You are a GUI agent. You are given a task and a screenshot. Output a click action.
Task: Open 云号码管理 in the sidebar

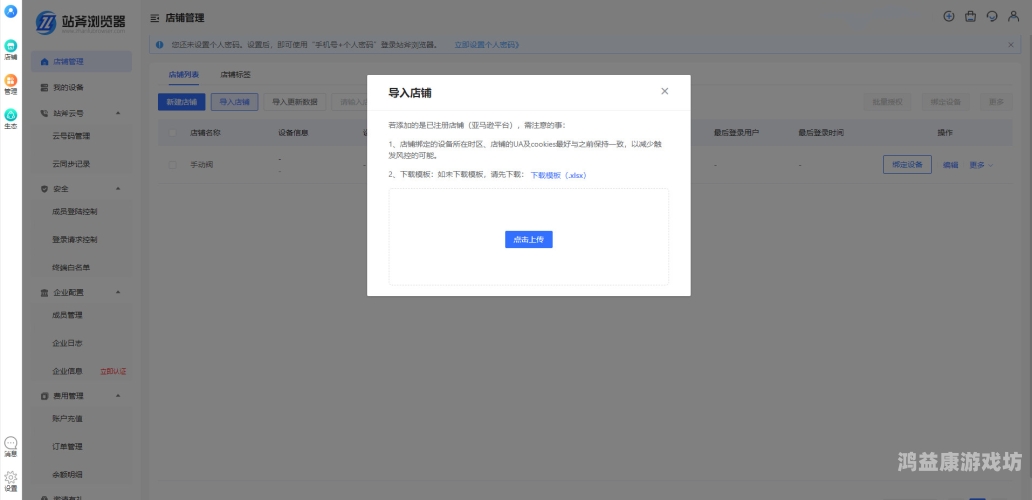(71, 136)
